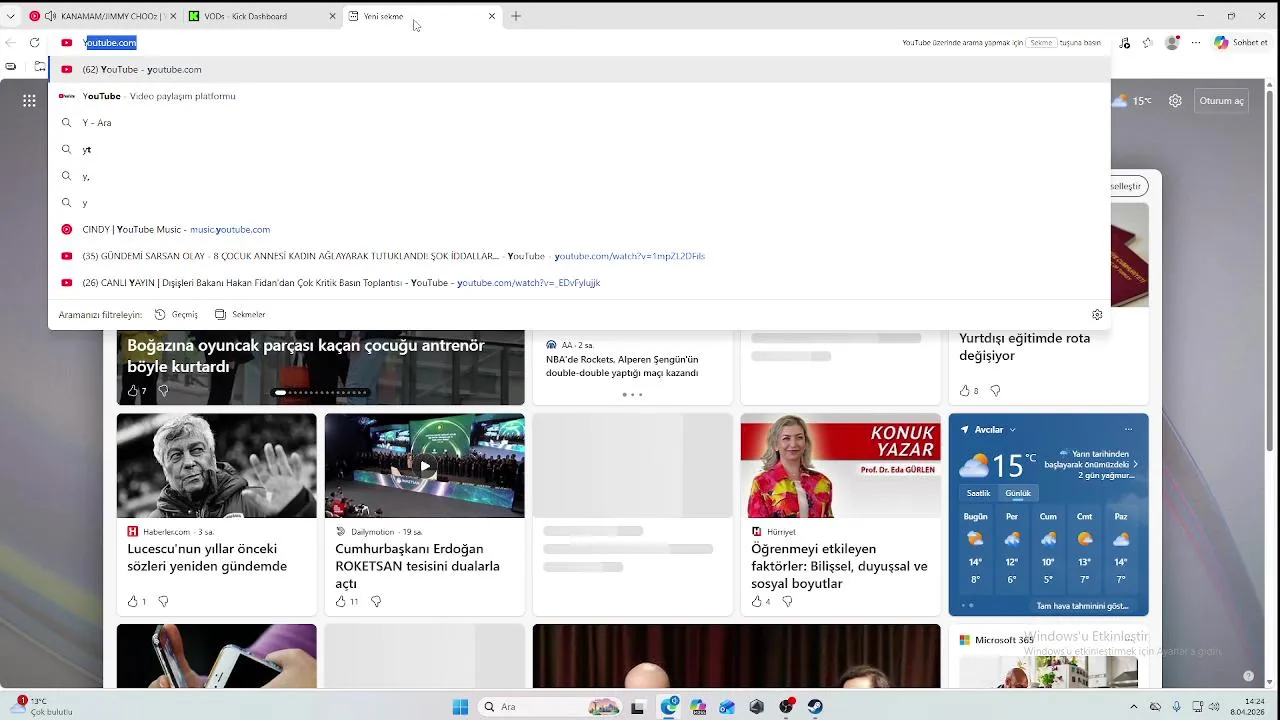Open CINDY | YouTube Music suggestion

click(x=579, y=229)
